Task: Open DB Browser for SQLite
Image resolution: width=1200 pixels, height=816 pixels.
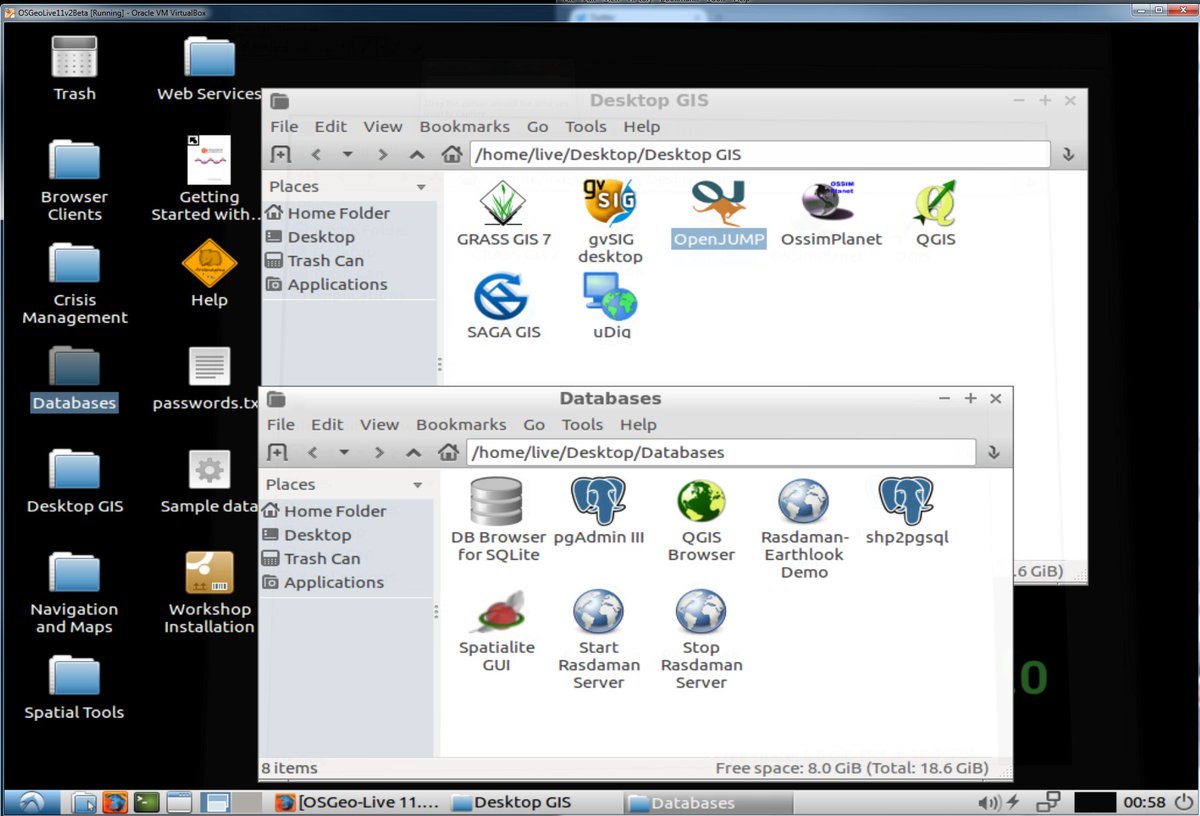Action: coord(497,502)
